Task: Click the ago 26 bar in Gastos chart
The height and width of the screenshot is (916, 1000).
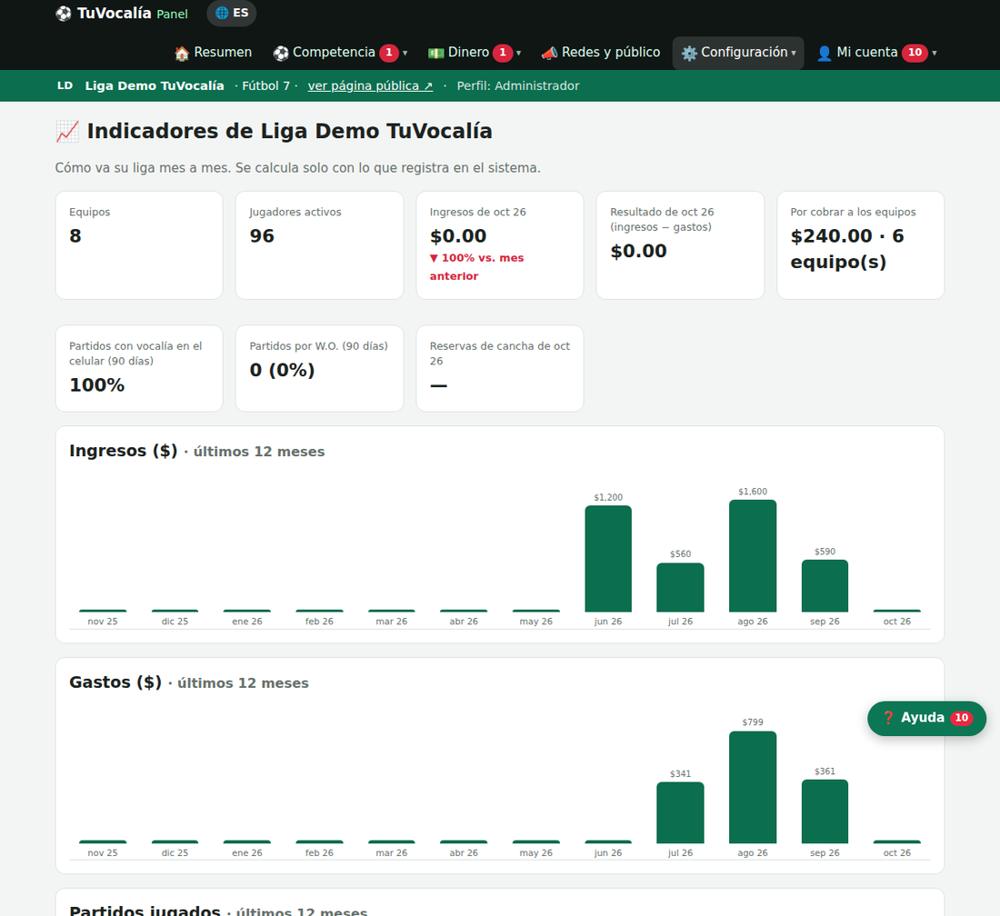Action: pos(753,787)
